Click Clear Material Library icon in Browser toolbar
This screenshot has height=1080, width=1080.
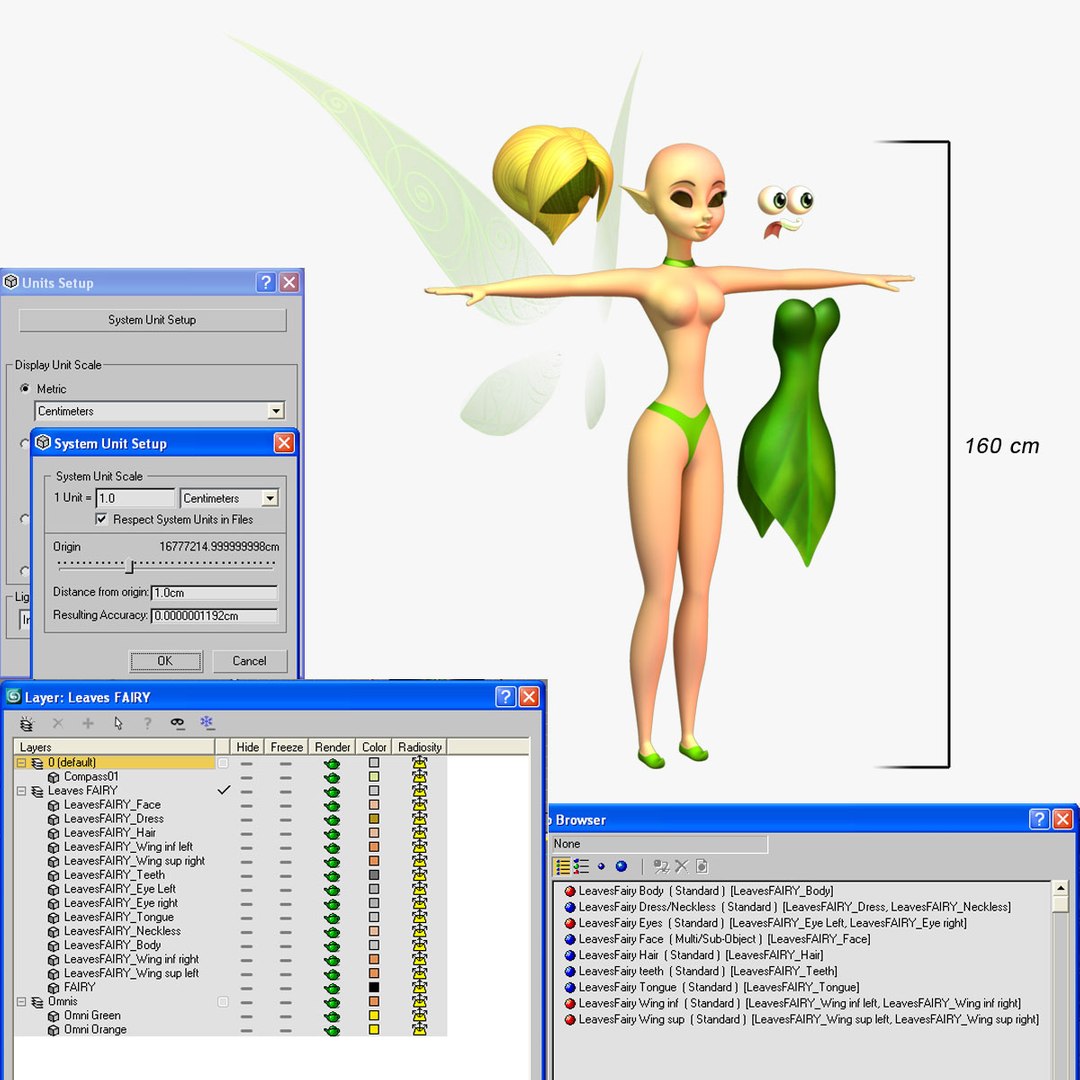(702, 866)
